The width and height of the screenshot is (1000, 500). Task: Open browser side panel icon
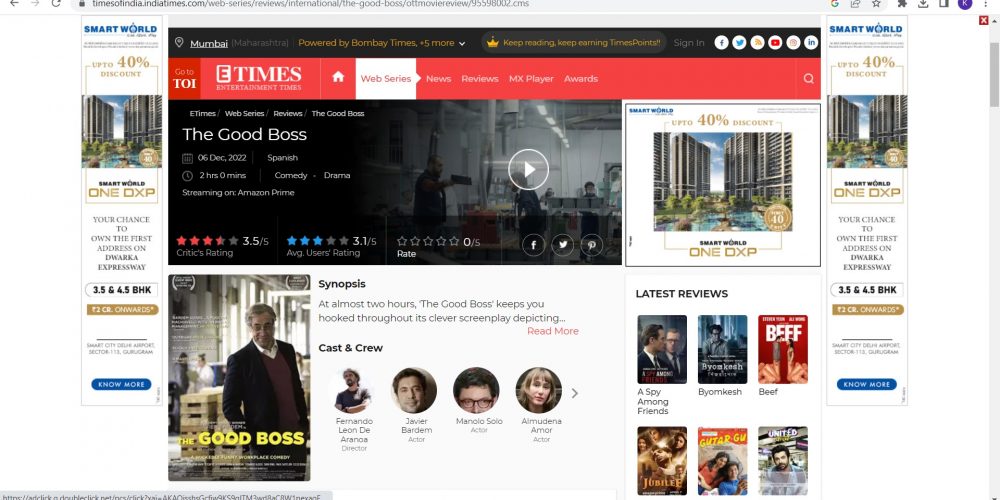click(x=944, y=4)
